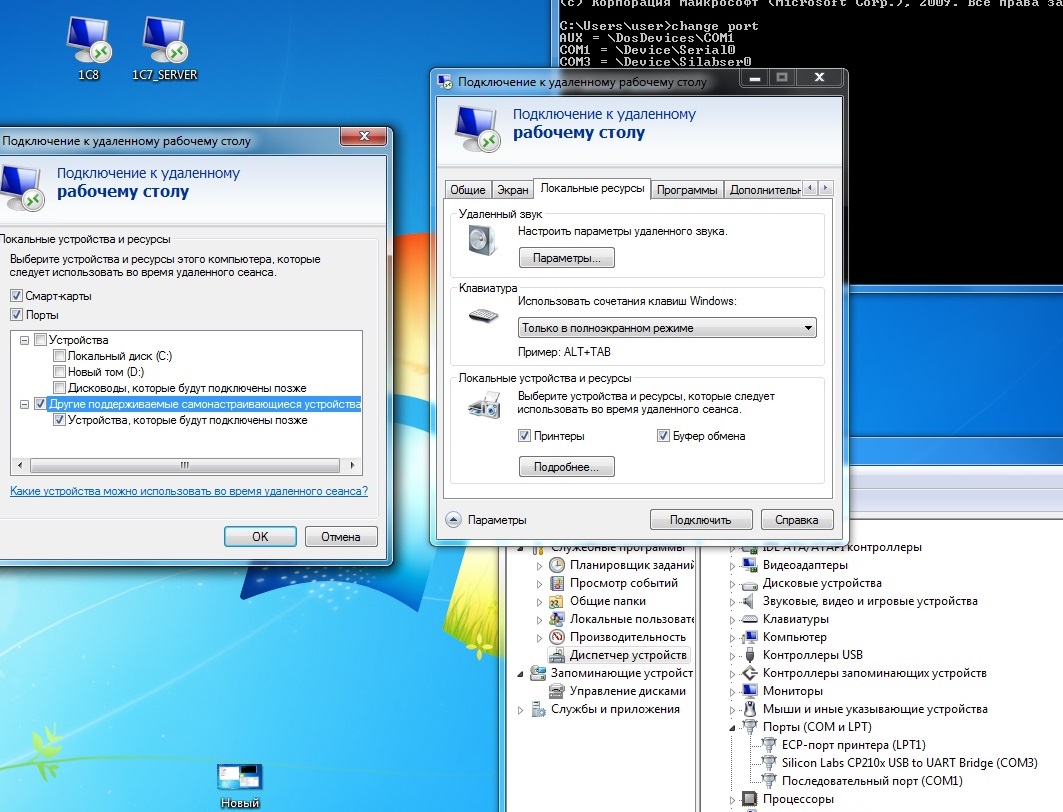Screen dimensions: 1063x812
Task: Open the 1C7_SERVER desktop shortcut
Action: point(164,44)
